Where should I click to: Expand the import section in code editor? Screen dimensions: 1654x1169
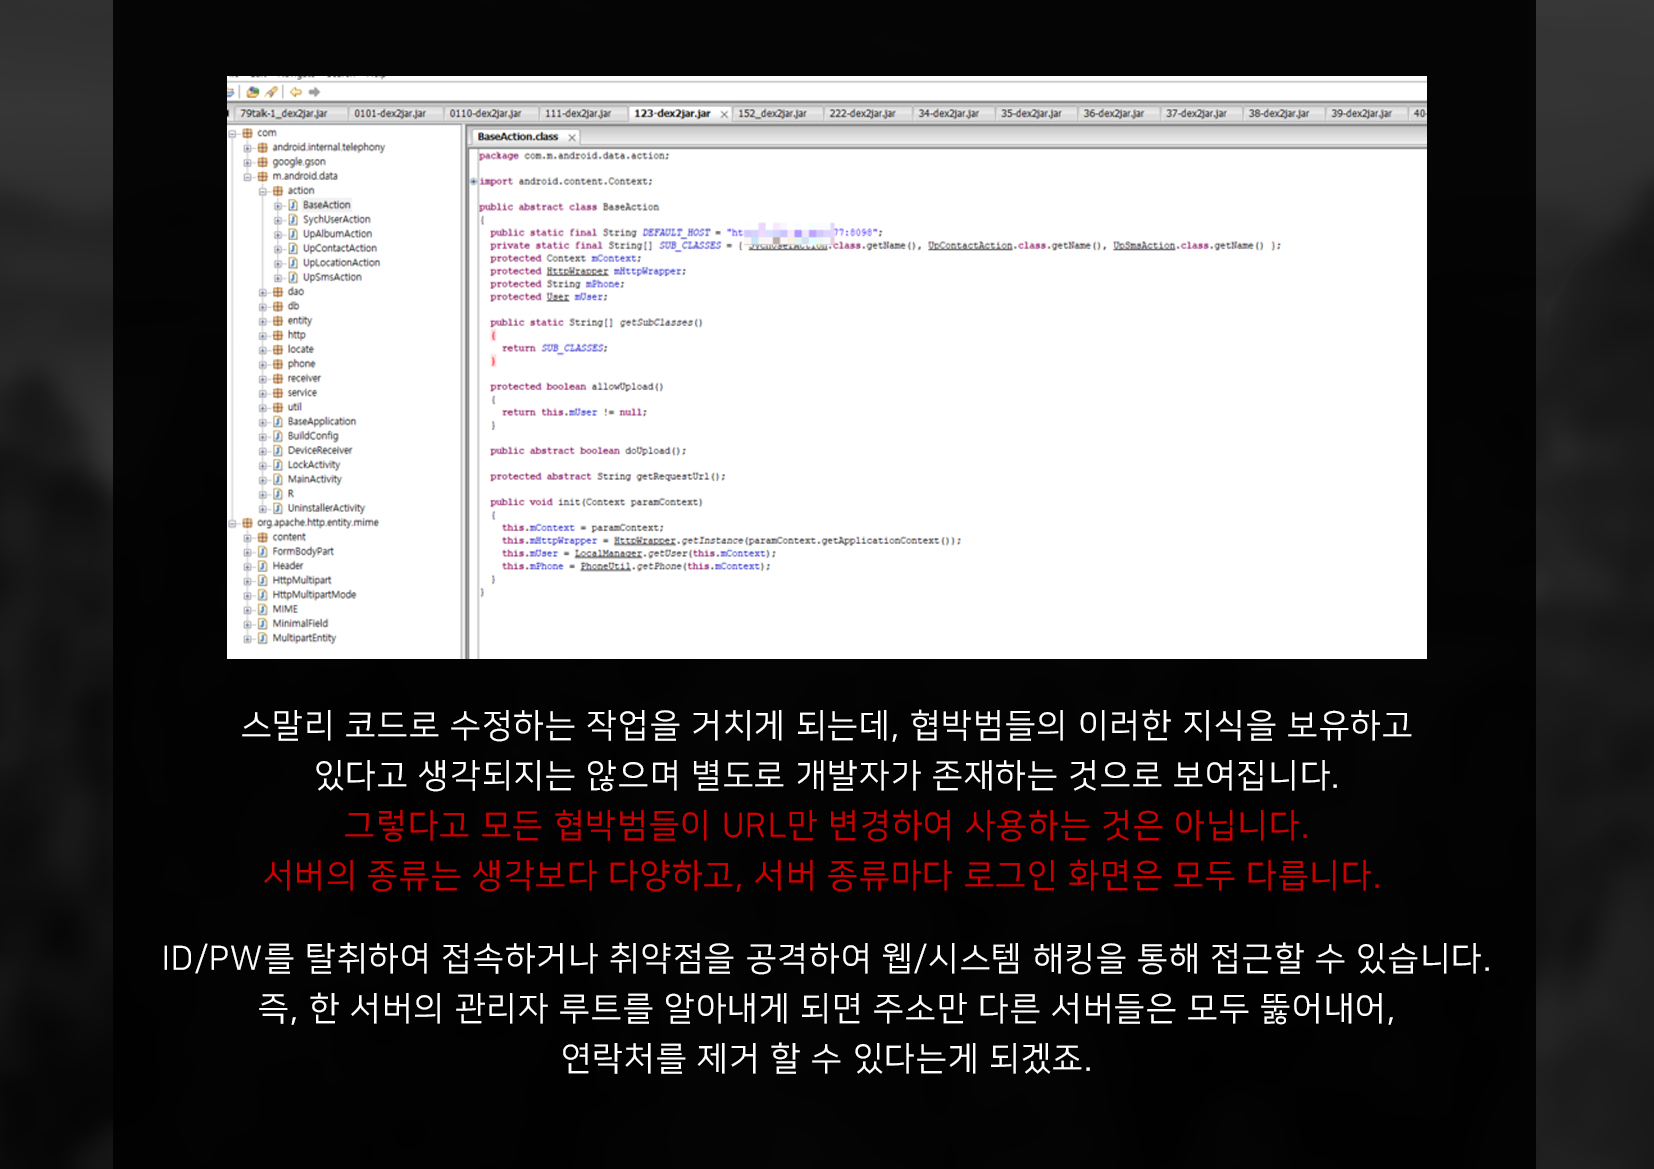coord(474,182)
